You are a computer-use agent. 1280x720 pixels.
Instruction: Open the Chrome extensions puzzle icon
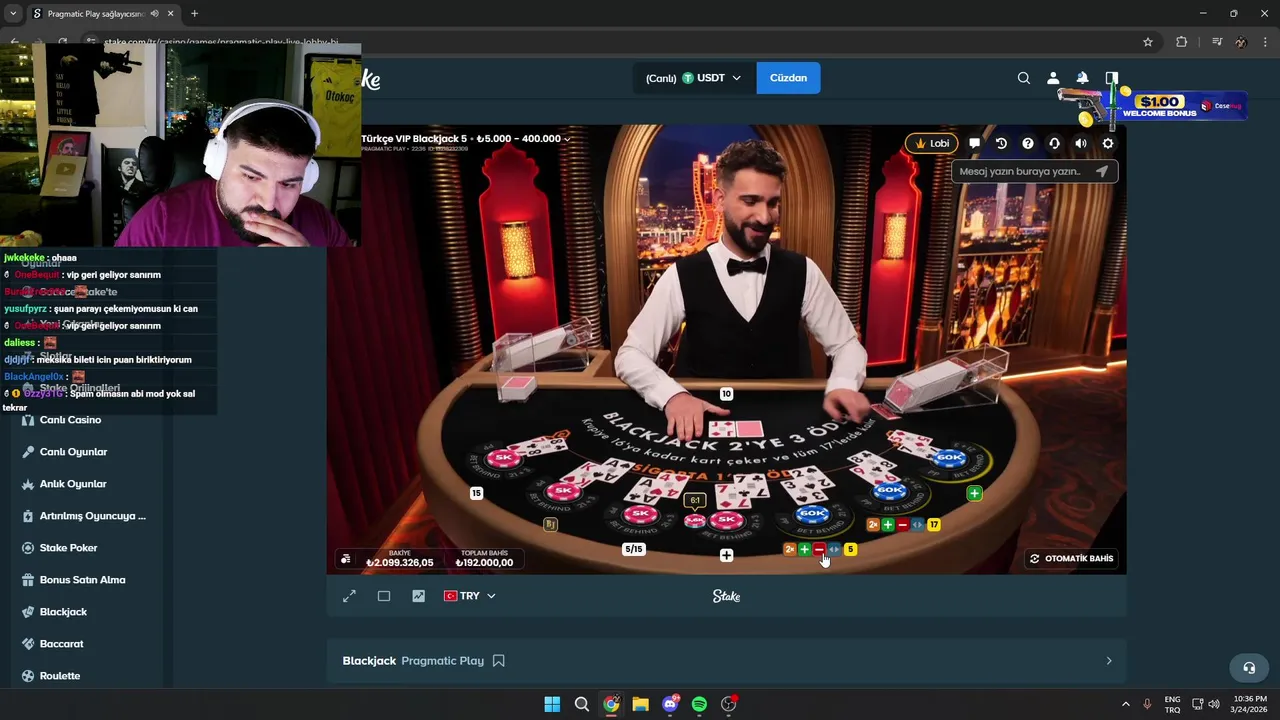(x=1182, y=42)
